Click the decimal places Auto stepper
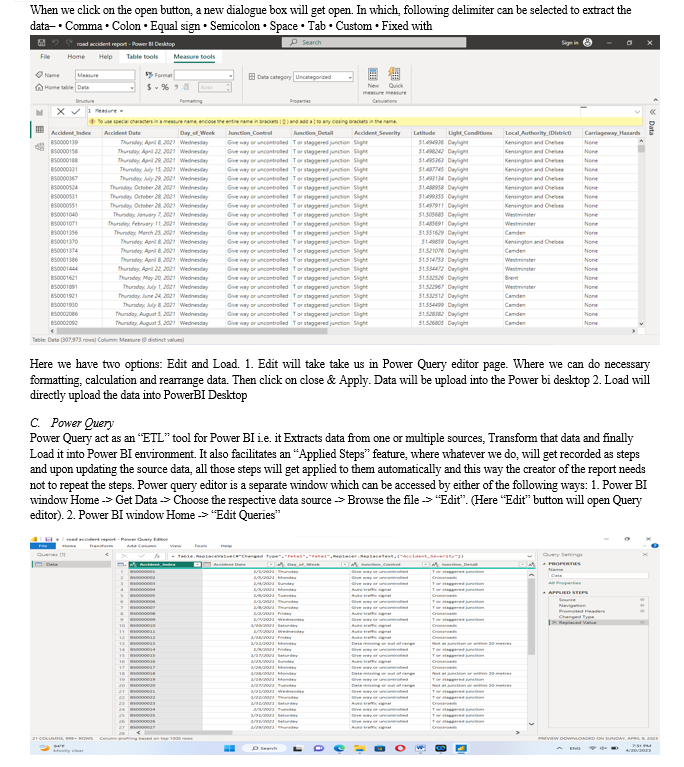Viewport: 684px width, 767px height. point(214,88)
